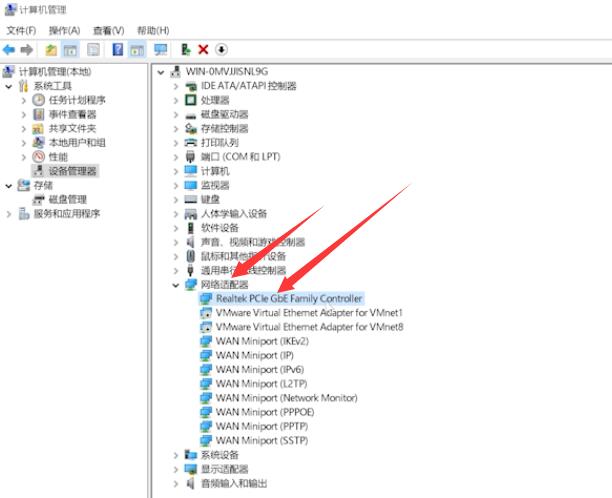Click the properties sheet toolbar icon

(93, 50)
